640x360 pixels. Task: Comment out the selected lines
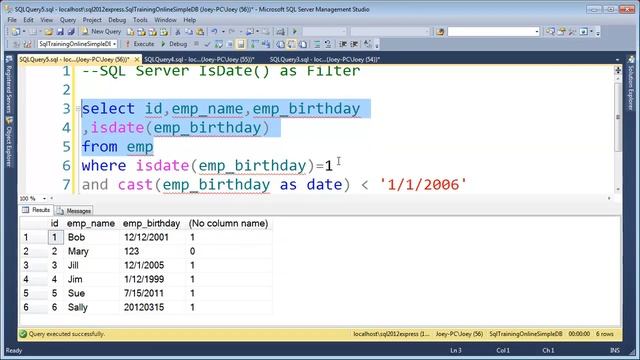tap(317, 44)
